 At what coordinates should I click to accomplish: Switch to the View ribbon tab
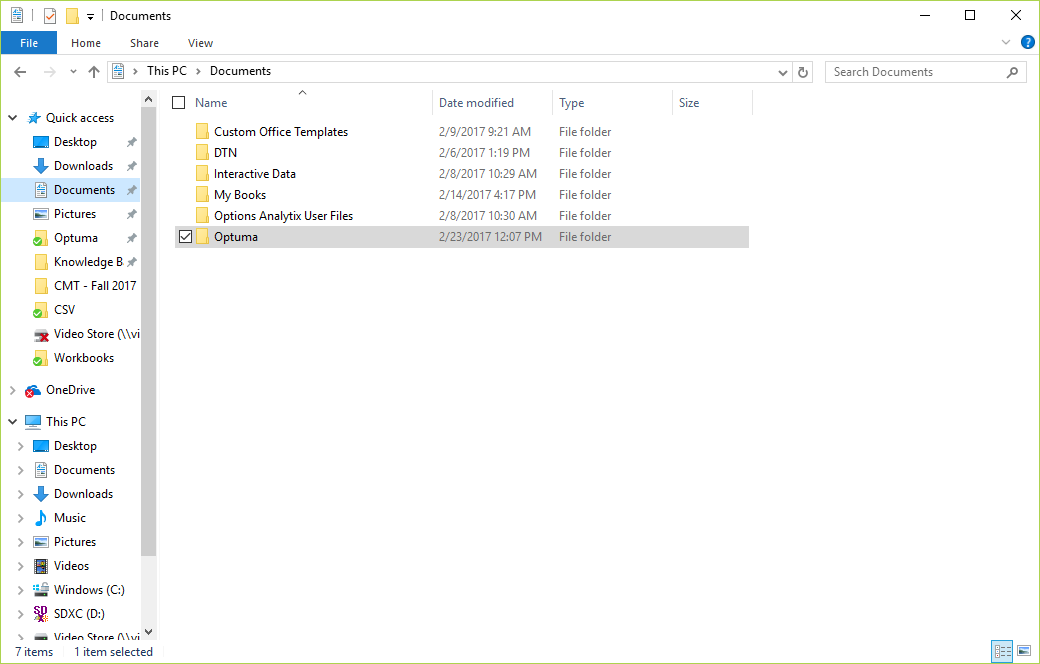click(x=200, y=43)
